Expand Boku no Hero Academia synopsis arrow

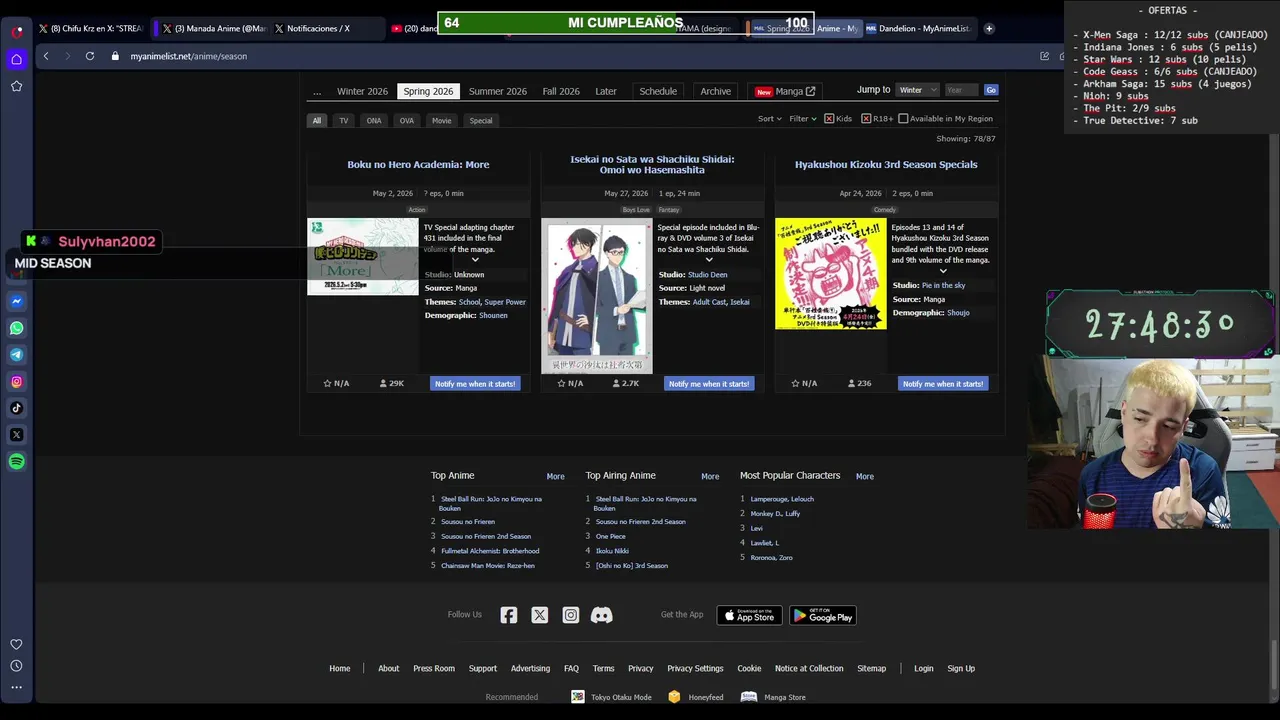475,259
